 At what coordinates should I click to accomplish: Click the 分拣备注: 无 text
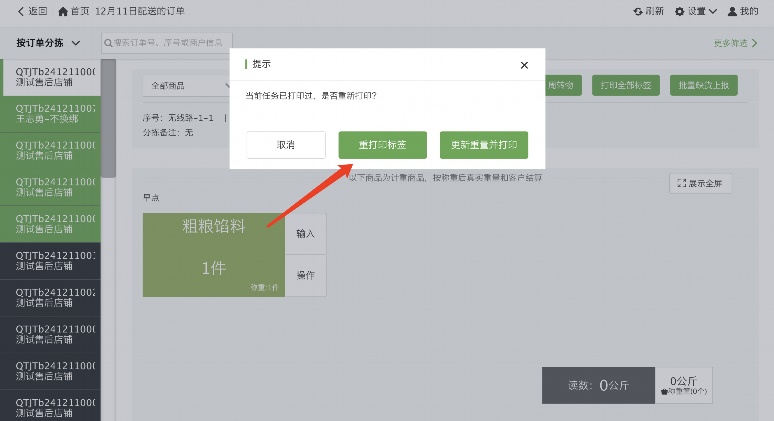(x=168, y=132)
